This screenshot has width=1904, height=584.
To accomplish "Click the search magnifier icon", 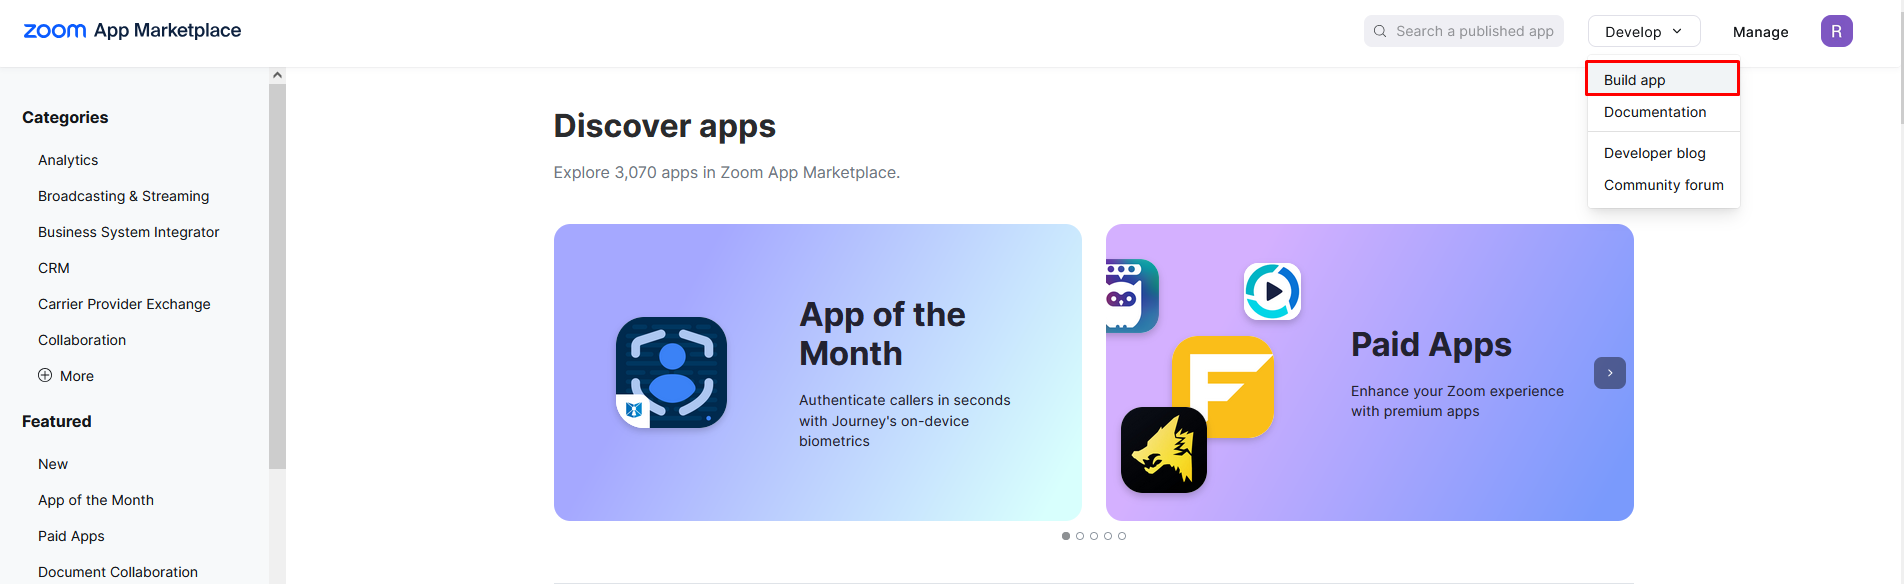I will pyautogui.click(x=1380, y=31).
